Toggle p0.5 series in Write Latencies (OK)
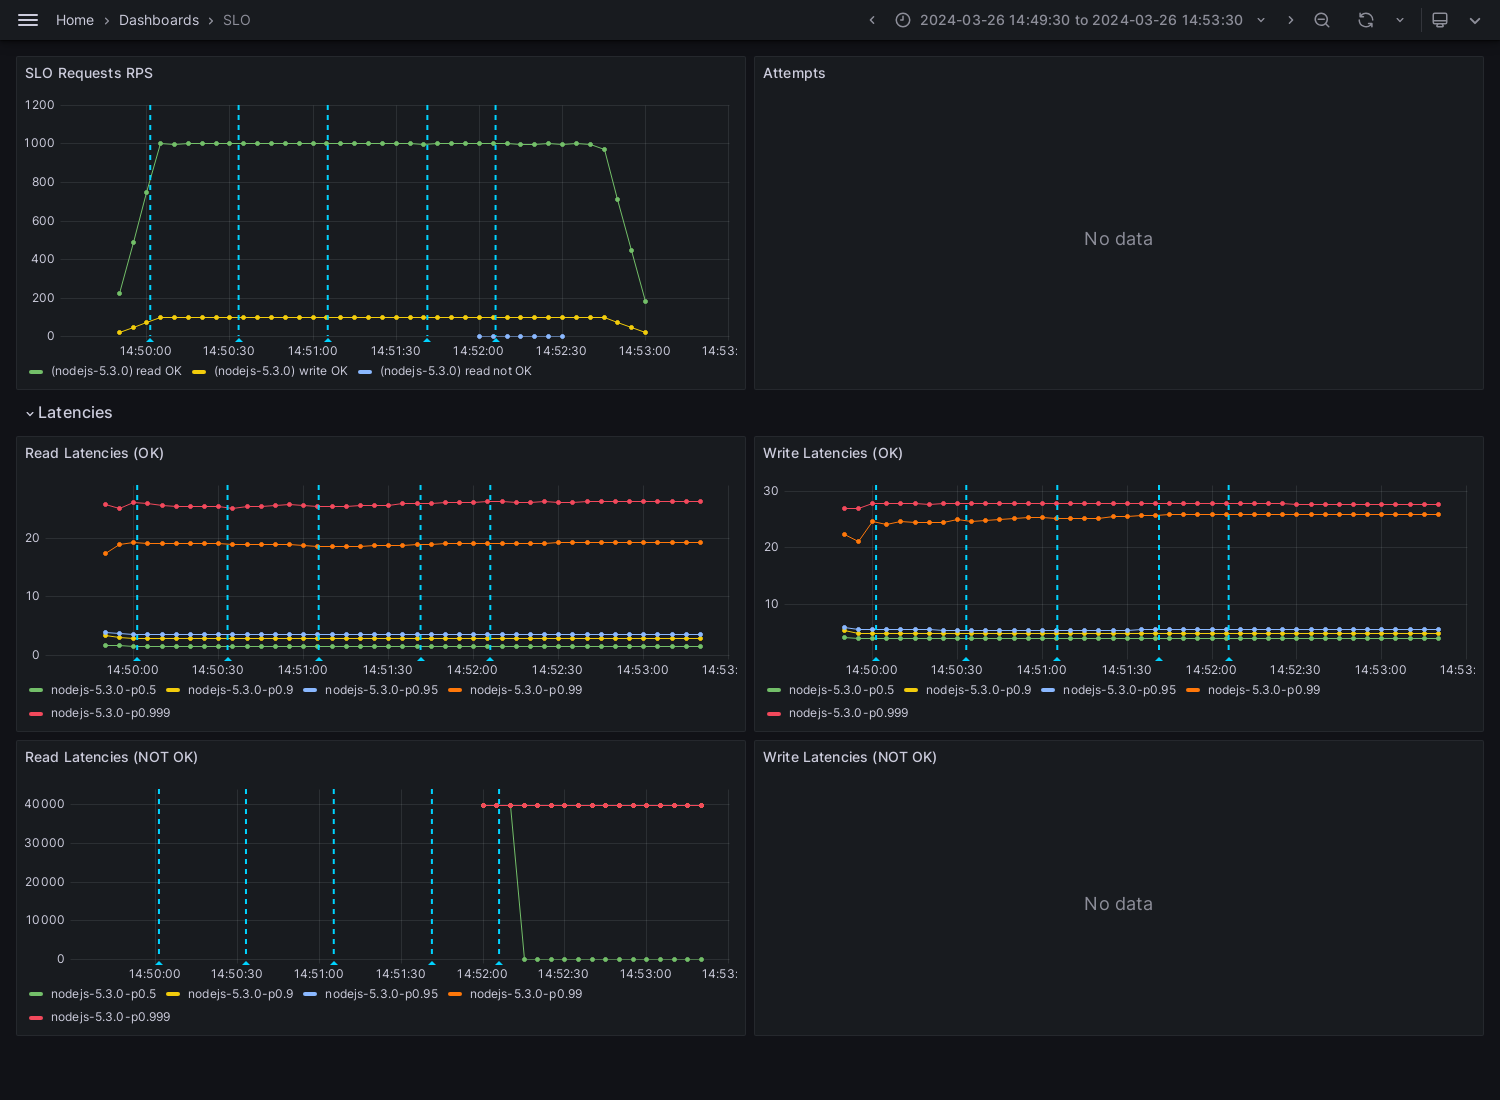Image resolution: width=1500 pixels, height=1100 pixels. (841, 690)
